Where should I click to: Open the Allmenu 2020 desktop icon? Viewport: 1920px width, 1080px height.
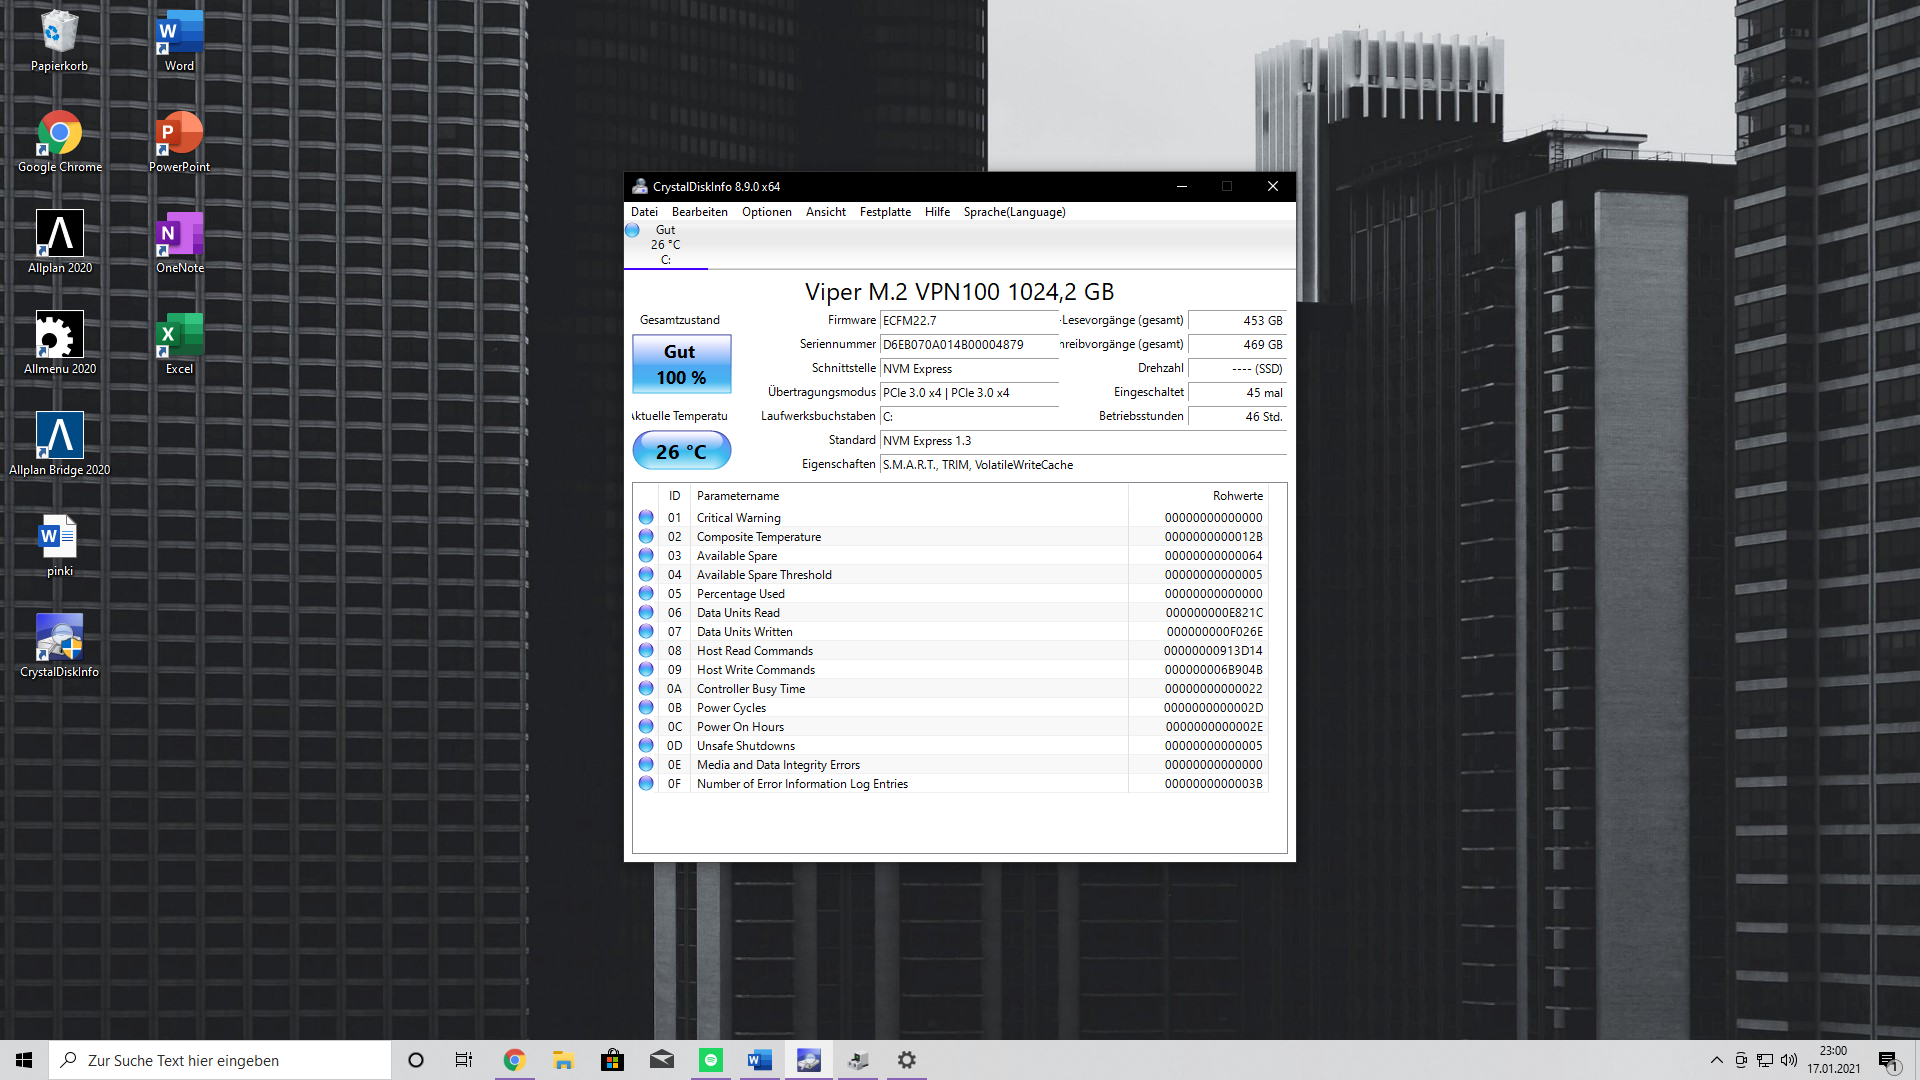click(x=59, y=342)
